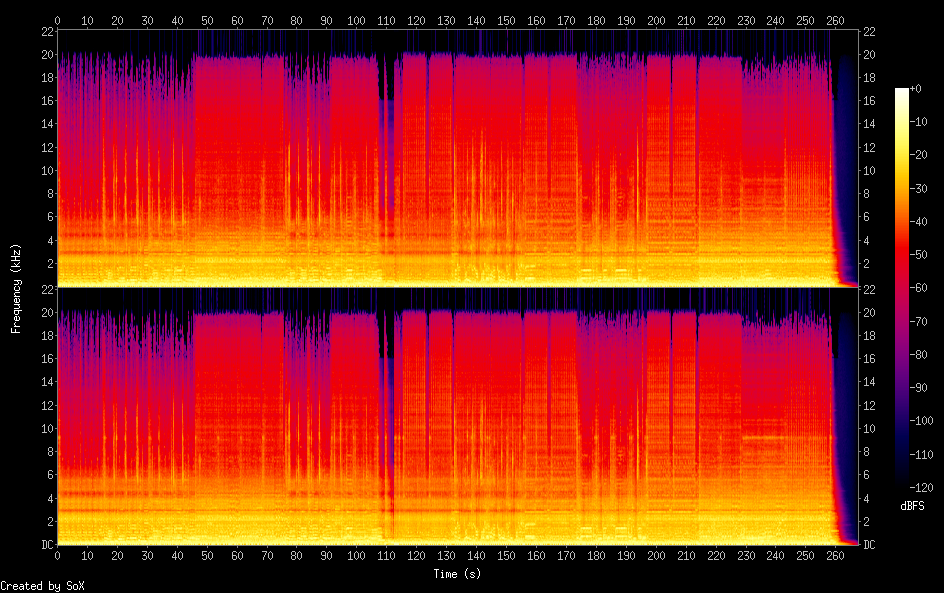Click the 130 tick on the bottom time axis
Viewport: 944px width, 593px height.
[x=446, y=555]
